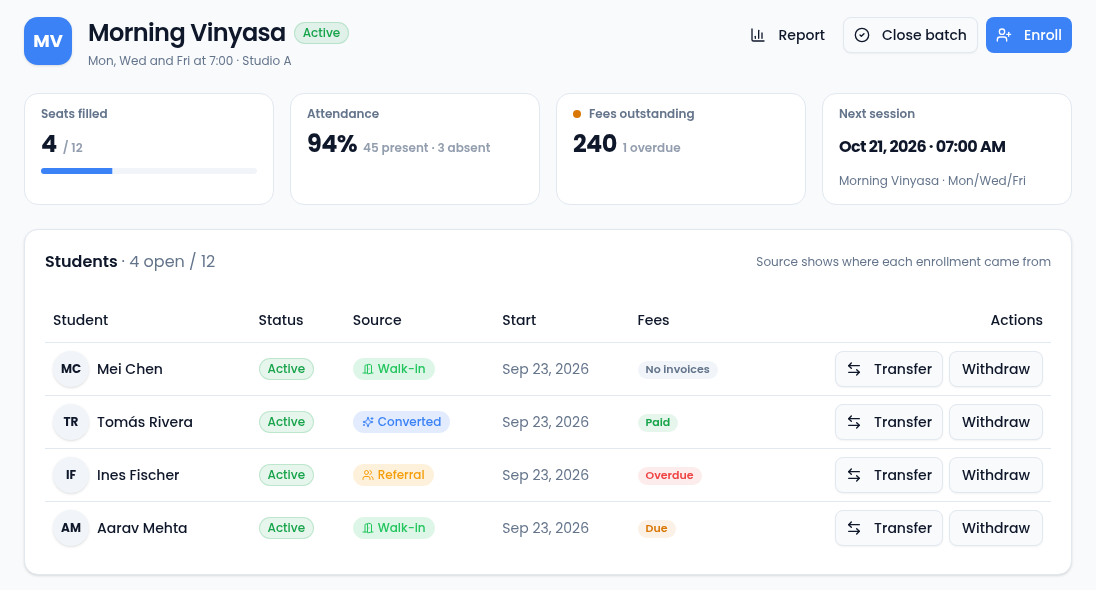Screen dimensions: 1096x590
Task: Click the orange Fees outstanding dot
Action: 577,114
